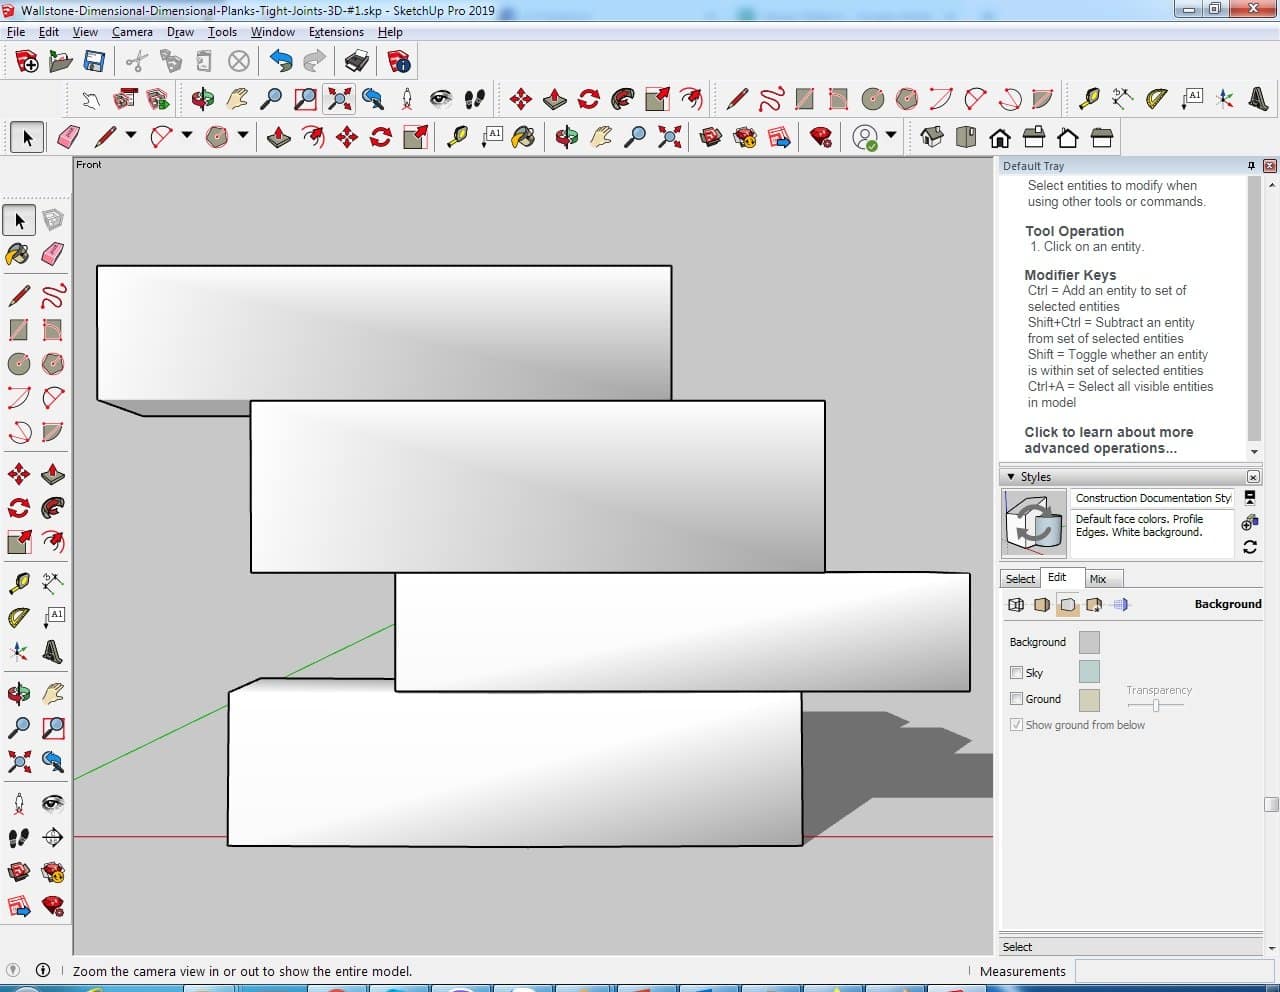Image resolution: width=1280 pixels, height=992 pixels.
Task: Select the Paint Bucket tool in left toolbar
Action: point(18,254)
